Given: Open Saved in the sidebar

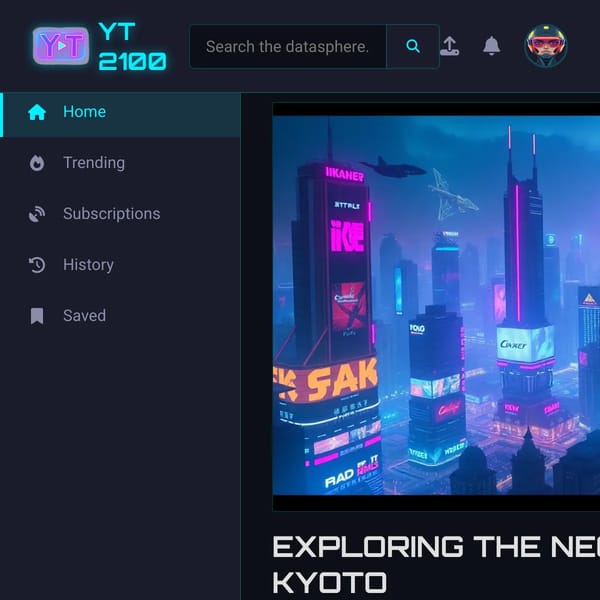Looking at the screenshot, I should point(120,316).
